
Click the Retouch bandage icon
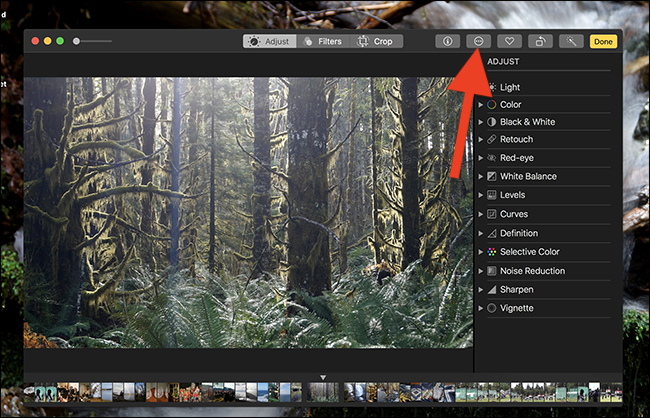coord(492,139)
